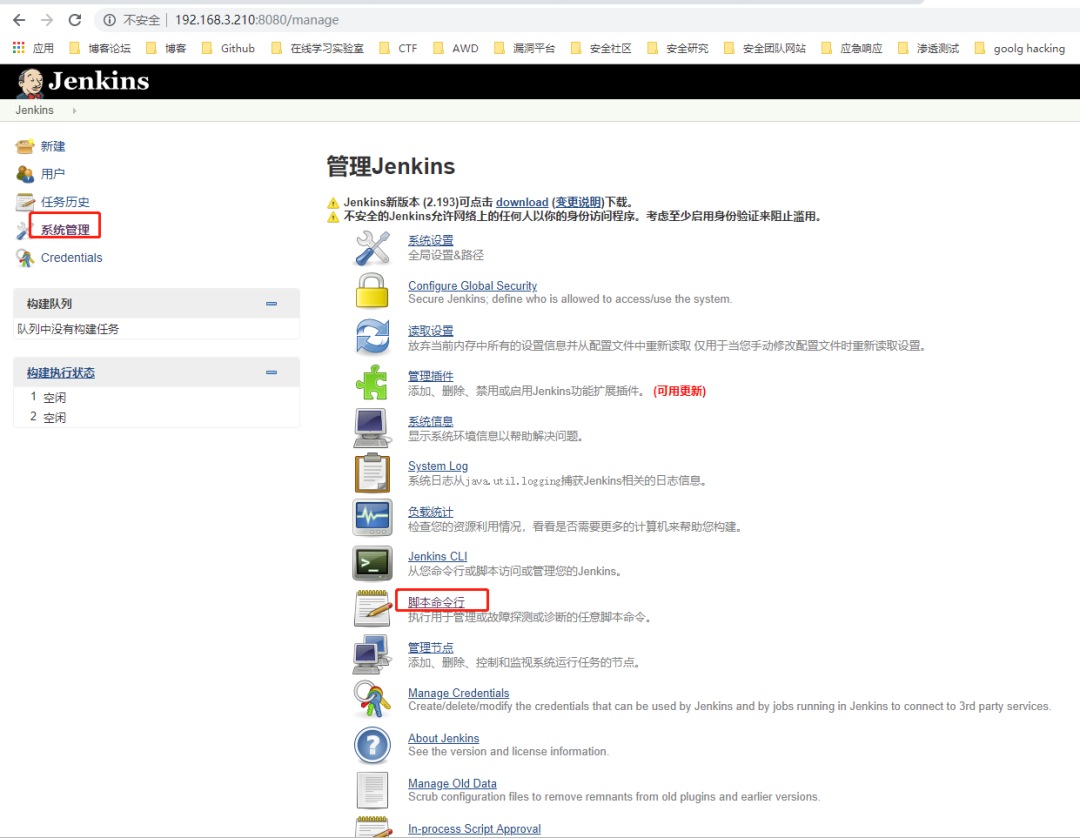Click the Credentials keys icon in sidebar

25,258
